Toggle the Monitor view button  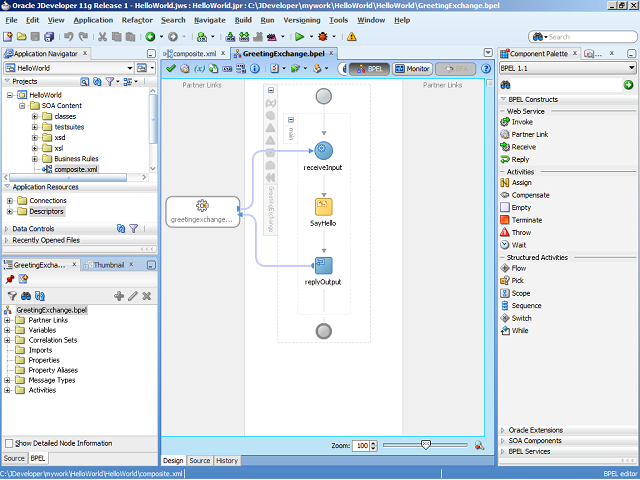coord(412,69)
